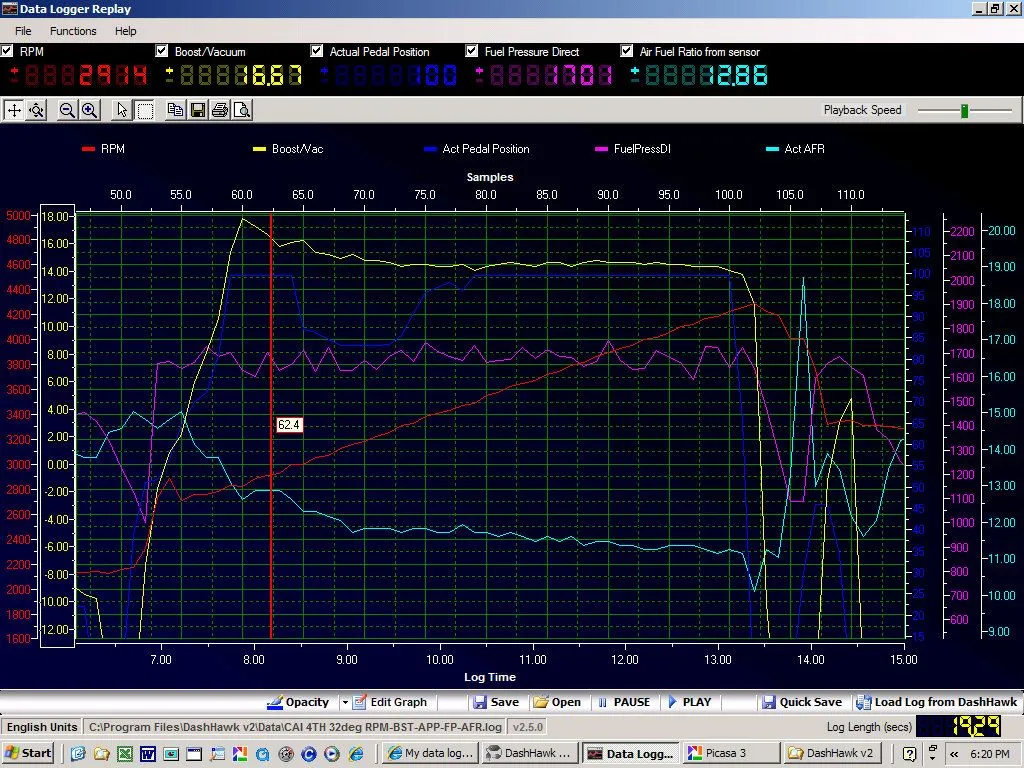The height and width of the screenshot is (768, 1024).
Task: Click the floppy disk save icon in toolbar
Action: [x=197, y=111]
